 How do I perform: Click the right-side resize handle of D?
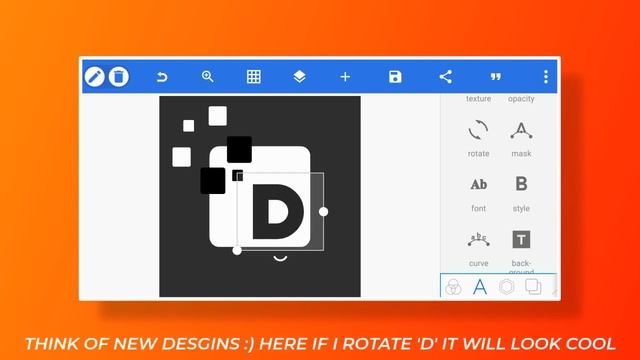[323, 211]
